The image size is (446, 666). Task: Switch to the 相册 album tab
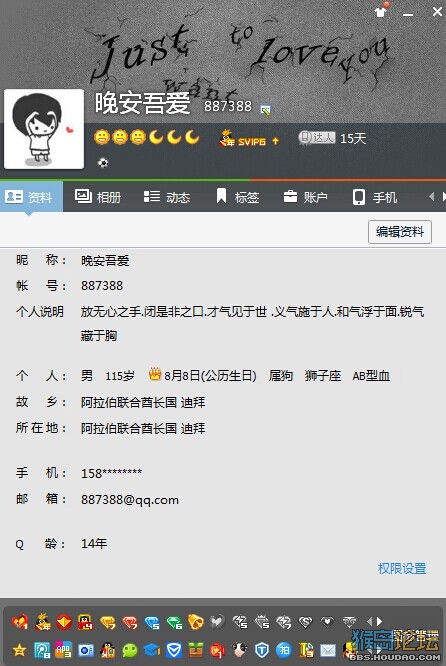pos(98,197)
